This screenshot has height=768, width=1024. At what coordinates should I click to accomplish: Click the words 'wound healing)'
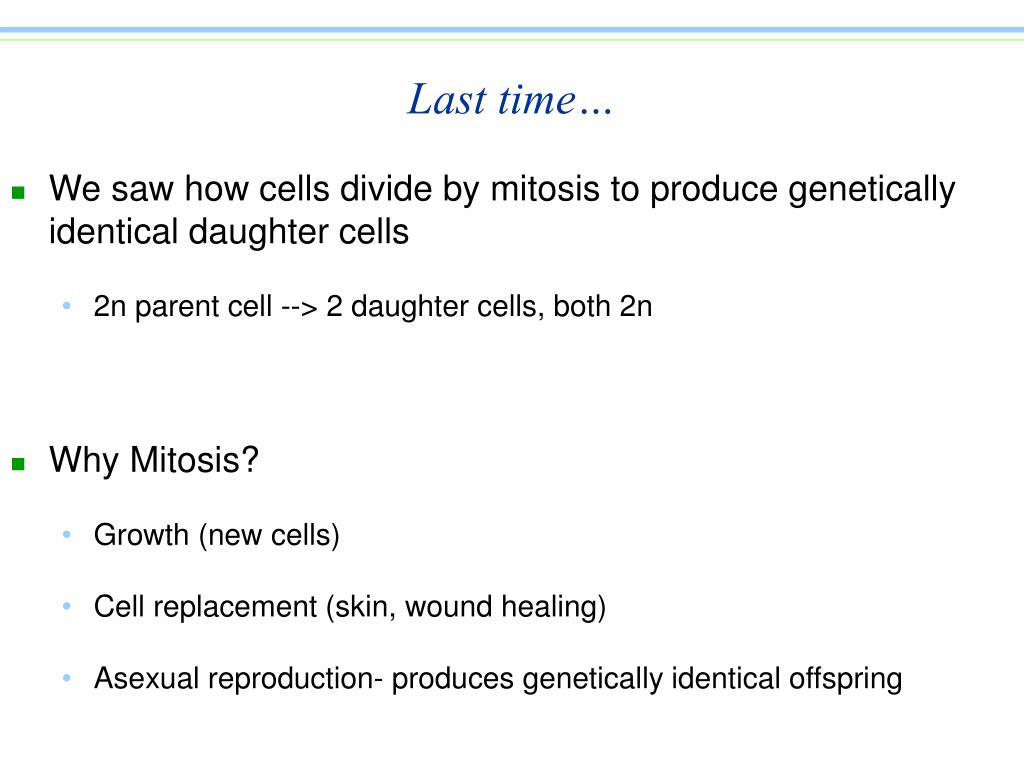(505, 607)
